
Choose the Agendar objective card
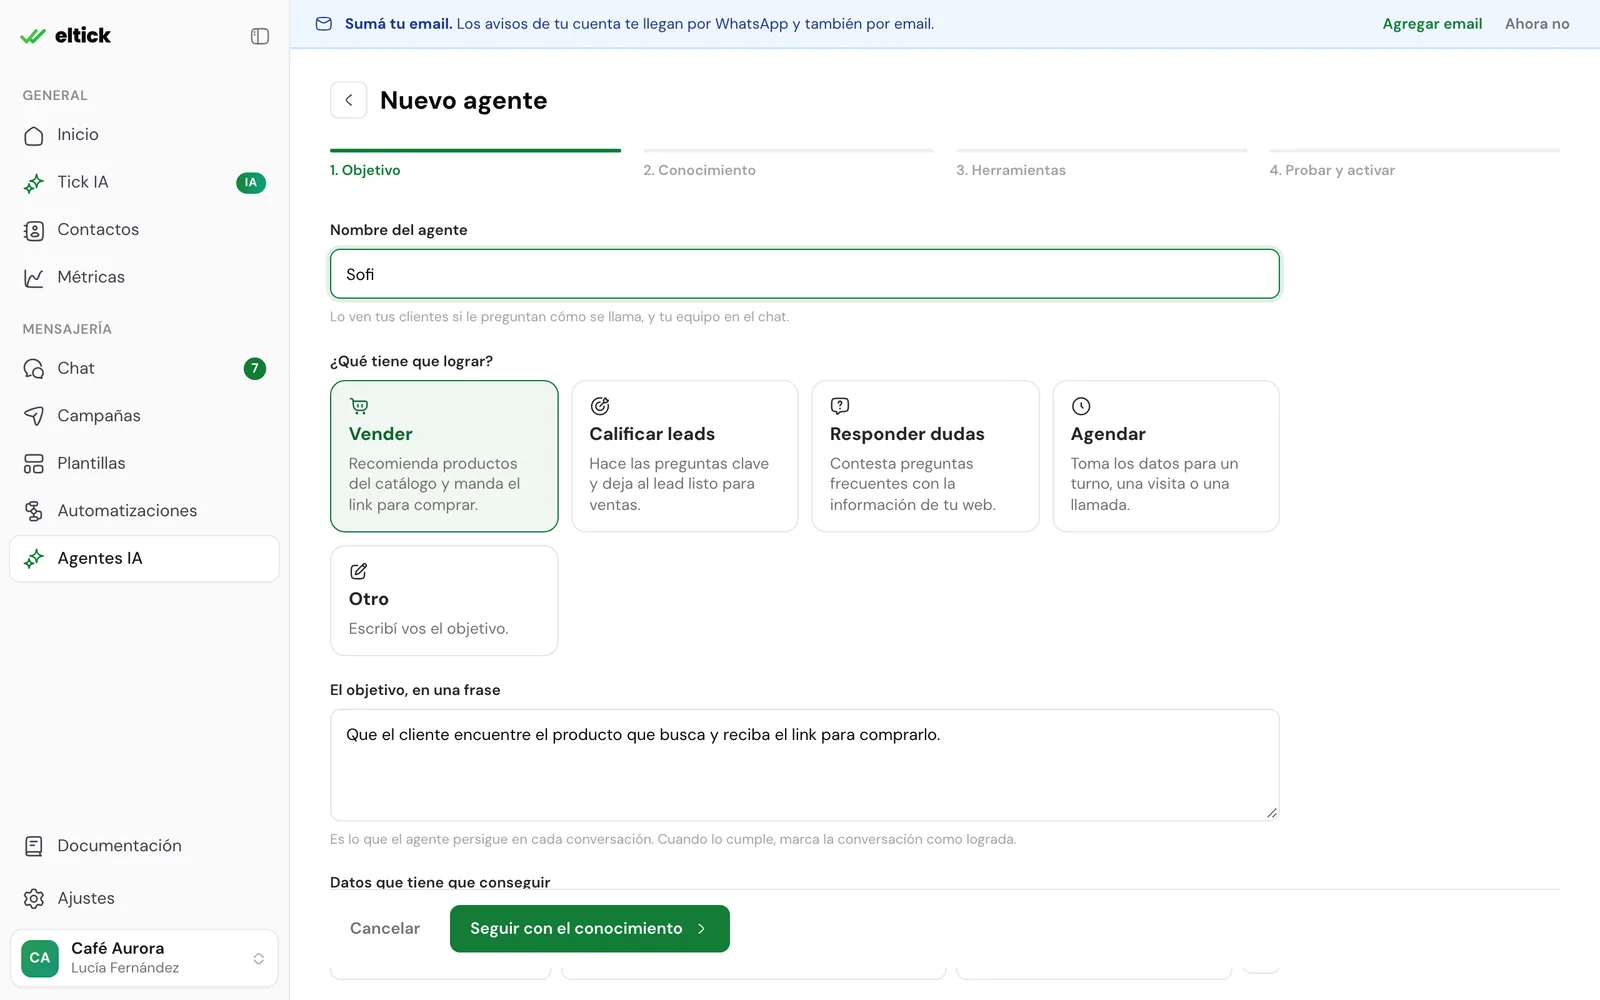point(1166,456)
